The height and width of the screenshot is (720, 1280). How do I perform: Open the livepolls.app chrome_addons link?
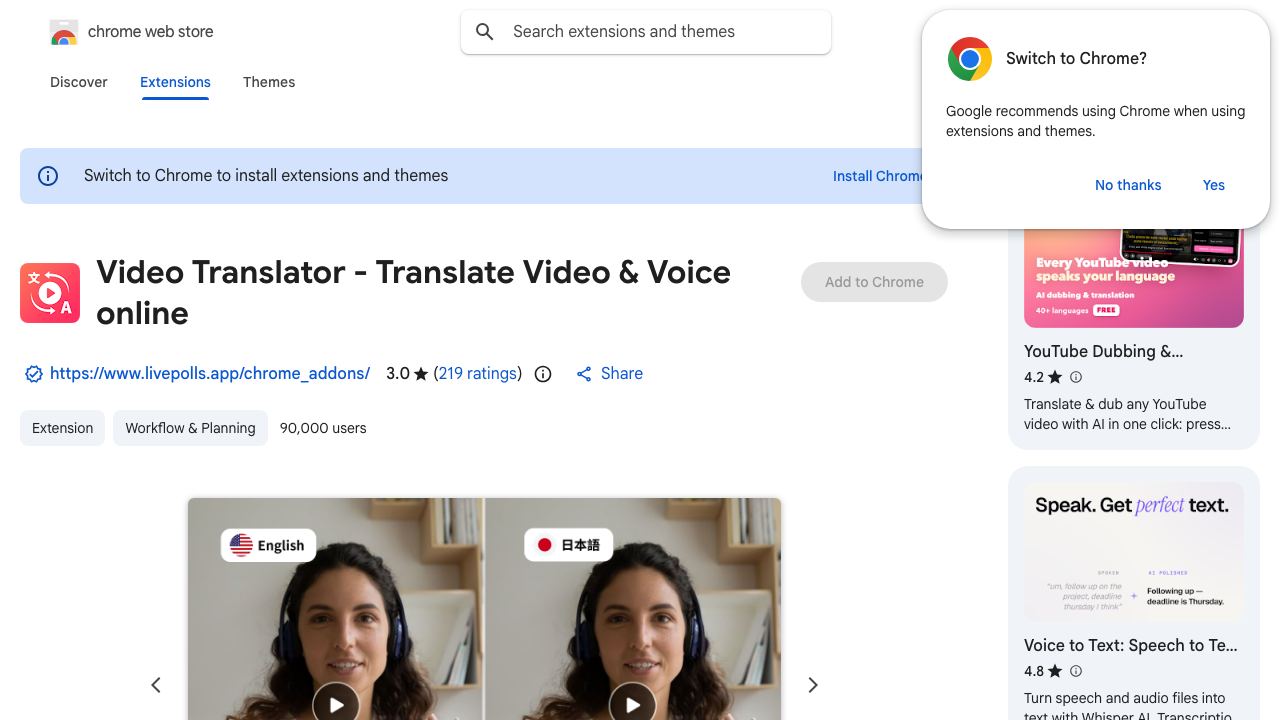210,374
